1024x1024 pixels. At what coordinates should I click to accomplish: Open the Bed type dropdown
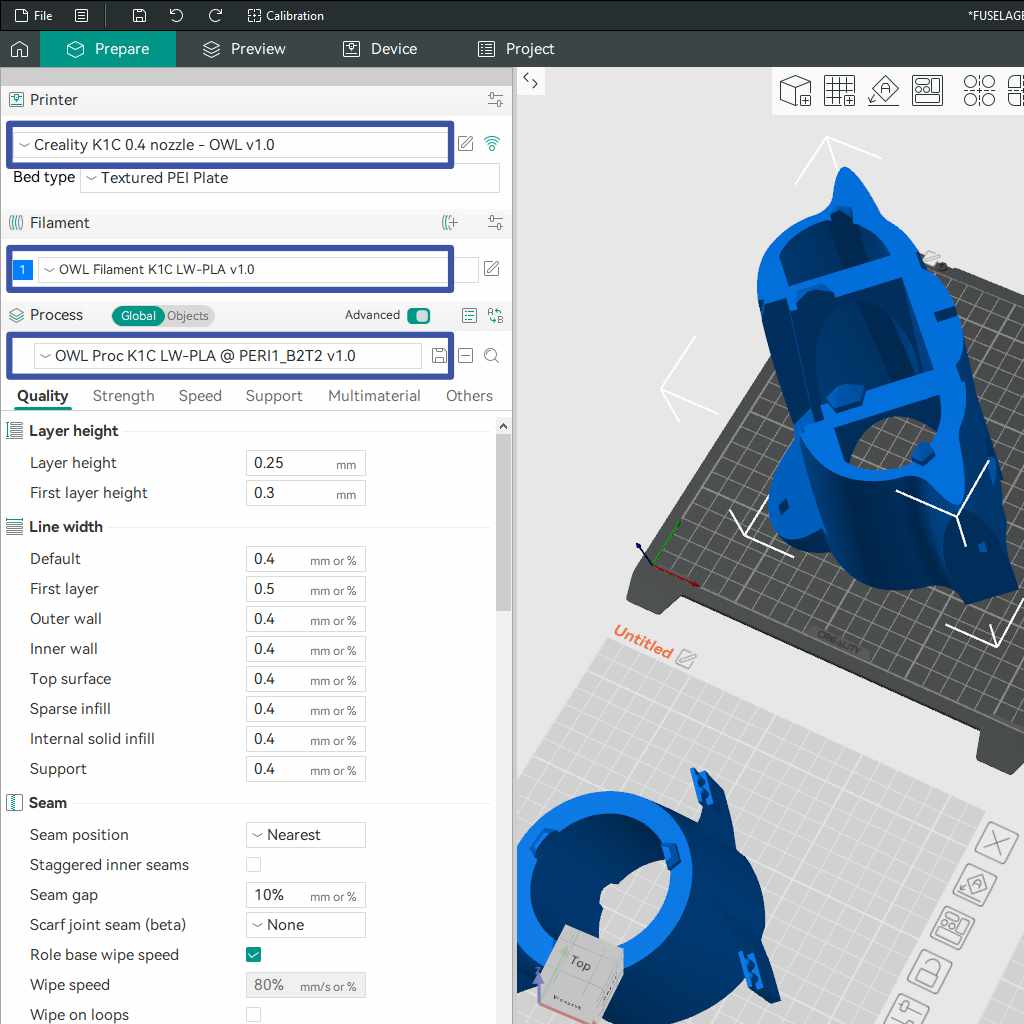point(289,178)
